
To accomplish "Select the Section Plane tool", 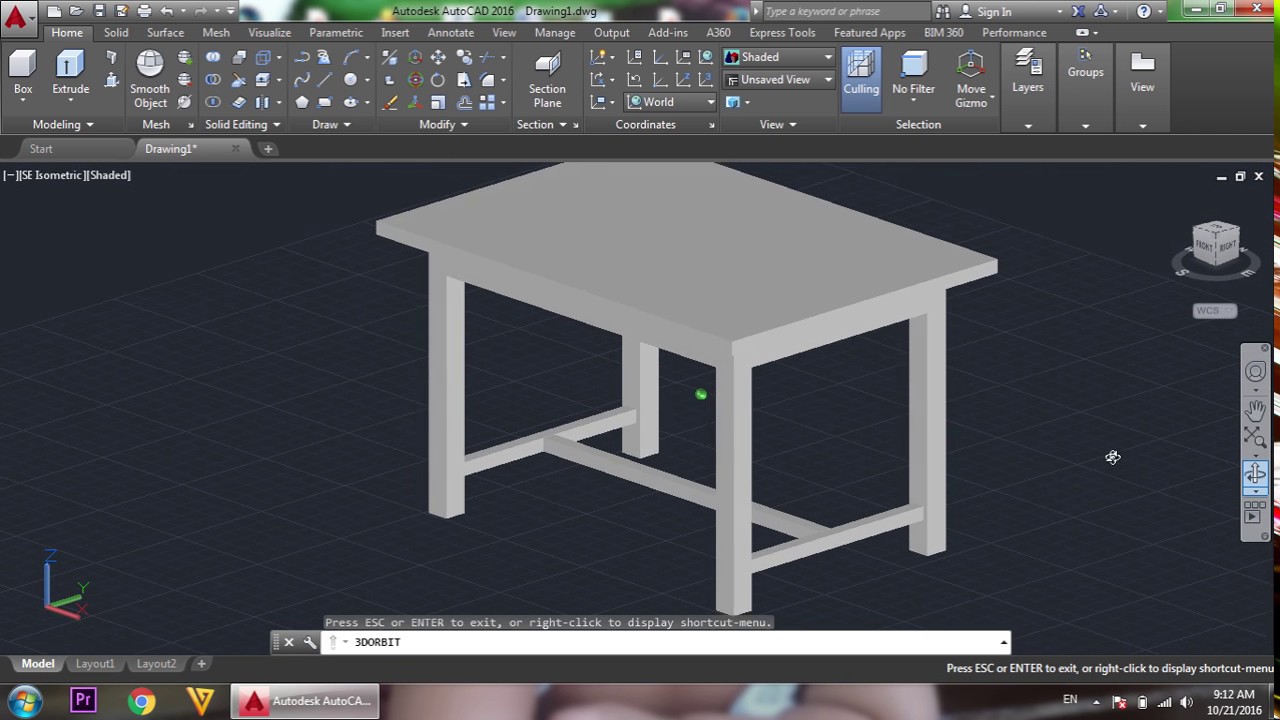I will (x=547, y=80).
